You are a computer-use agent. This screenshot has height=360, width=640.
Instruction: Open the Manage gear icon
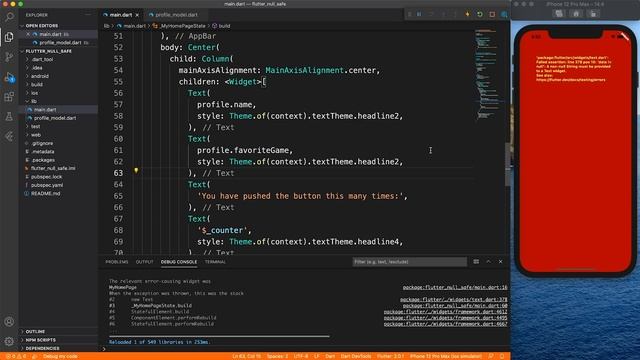pos(9,341)
